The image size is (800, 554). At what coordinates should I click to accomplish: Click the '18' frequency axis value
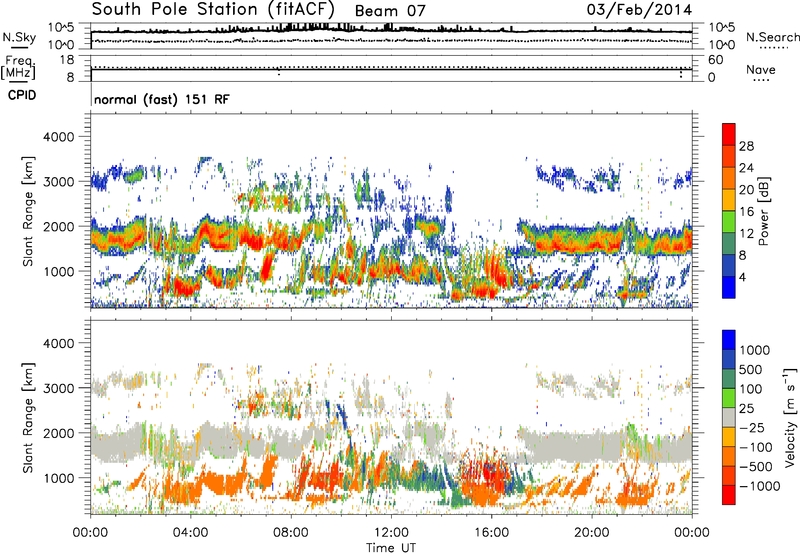[x=67, y=60]
